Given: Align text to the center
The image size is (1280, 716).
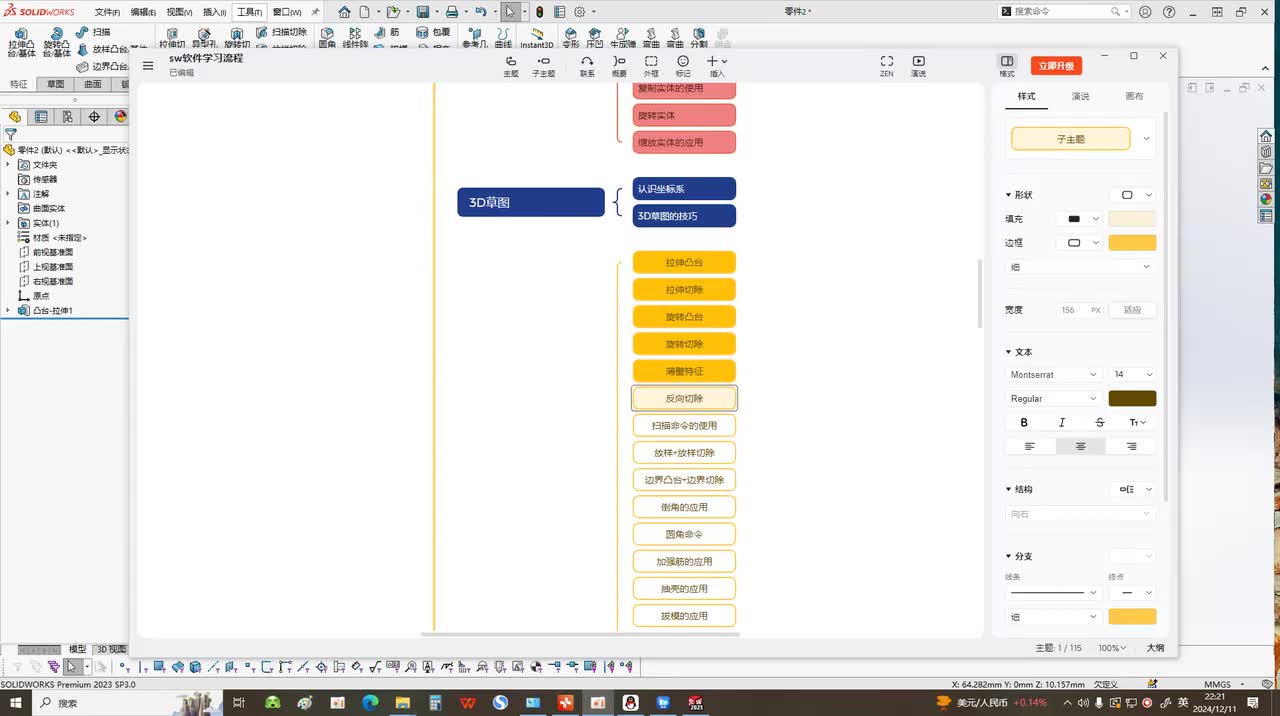Looking at the screenshot, I should [x=1080, y=446].
